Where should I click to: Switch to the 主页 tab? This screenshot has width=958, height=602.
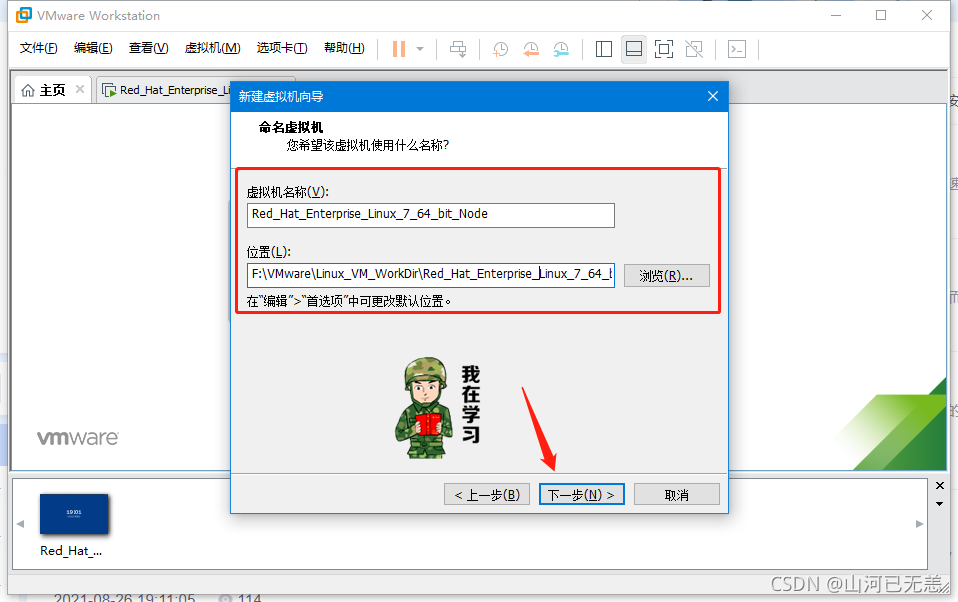(x=53, y=90)
